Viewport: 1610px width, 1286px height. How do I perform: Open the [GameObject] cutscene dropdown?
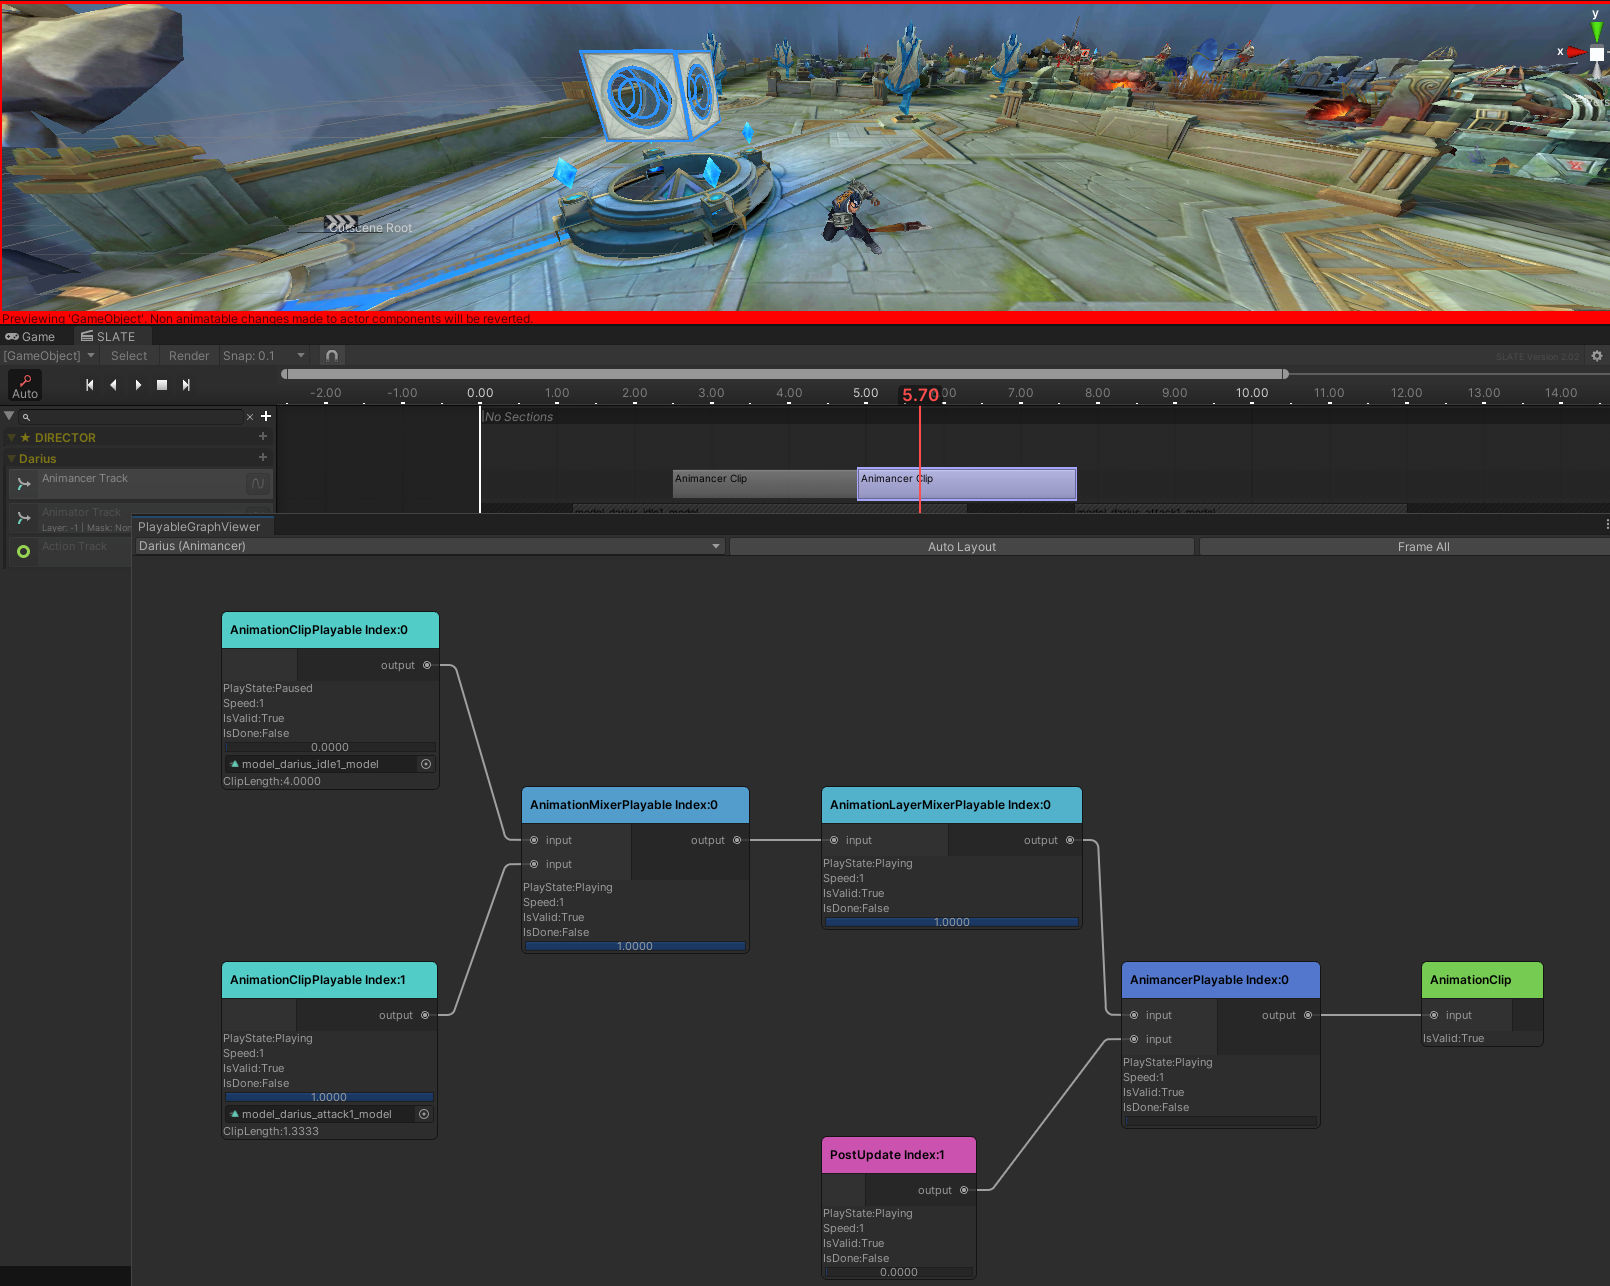click(x=50, y=356)
